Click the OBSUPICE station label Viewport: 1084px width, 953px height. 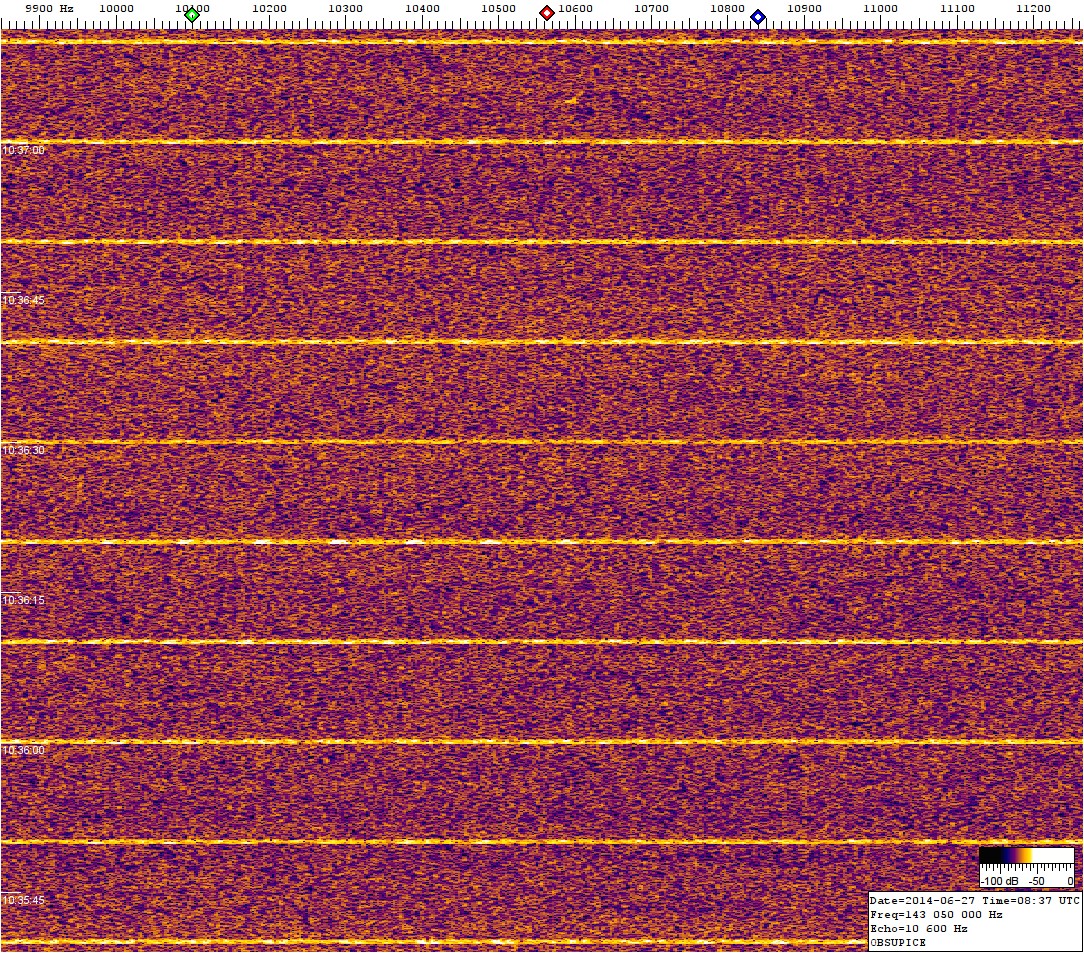[x=898, y=942]
